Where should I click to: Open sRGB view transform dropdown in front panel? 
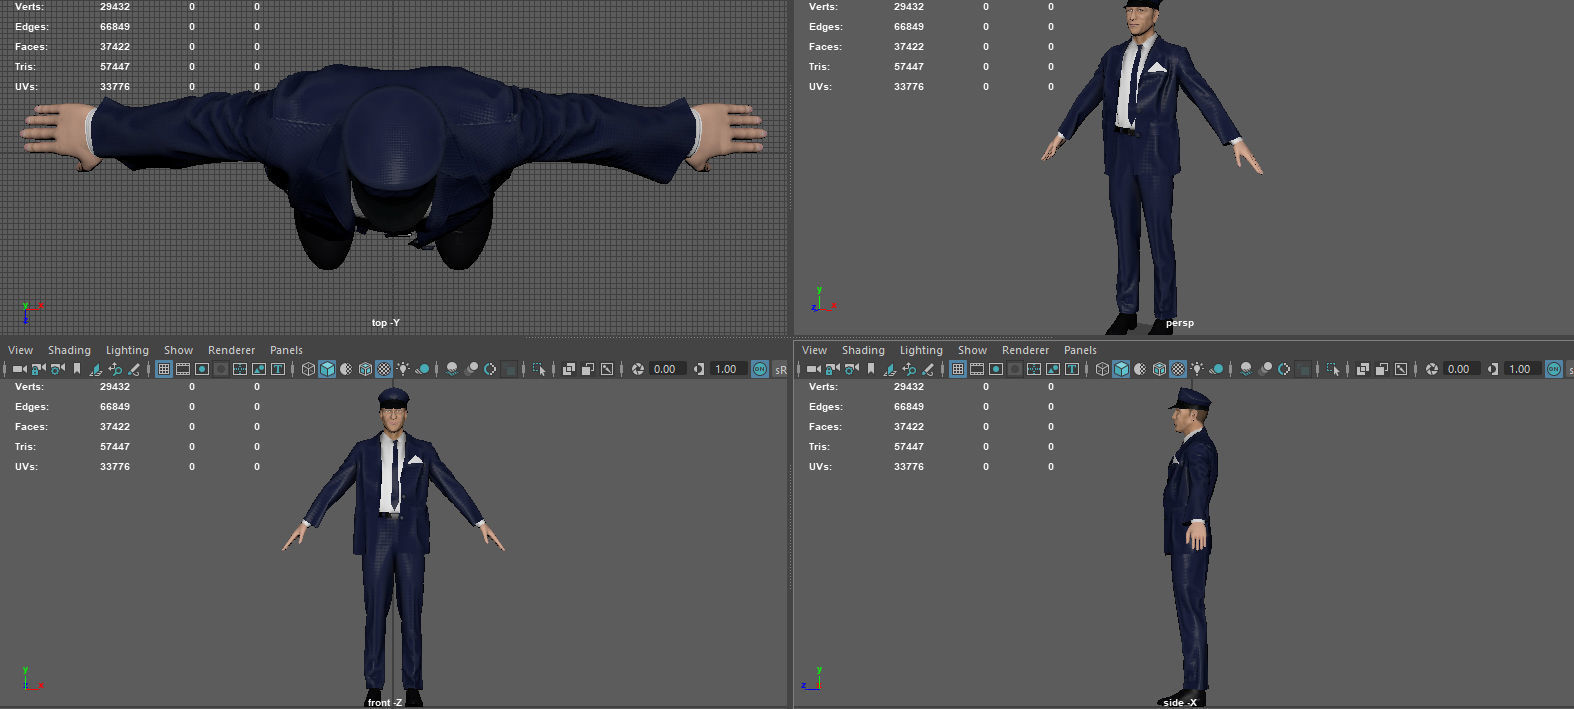click(x=780, y=370)
